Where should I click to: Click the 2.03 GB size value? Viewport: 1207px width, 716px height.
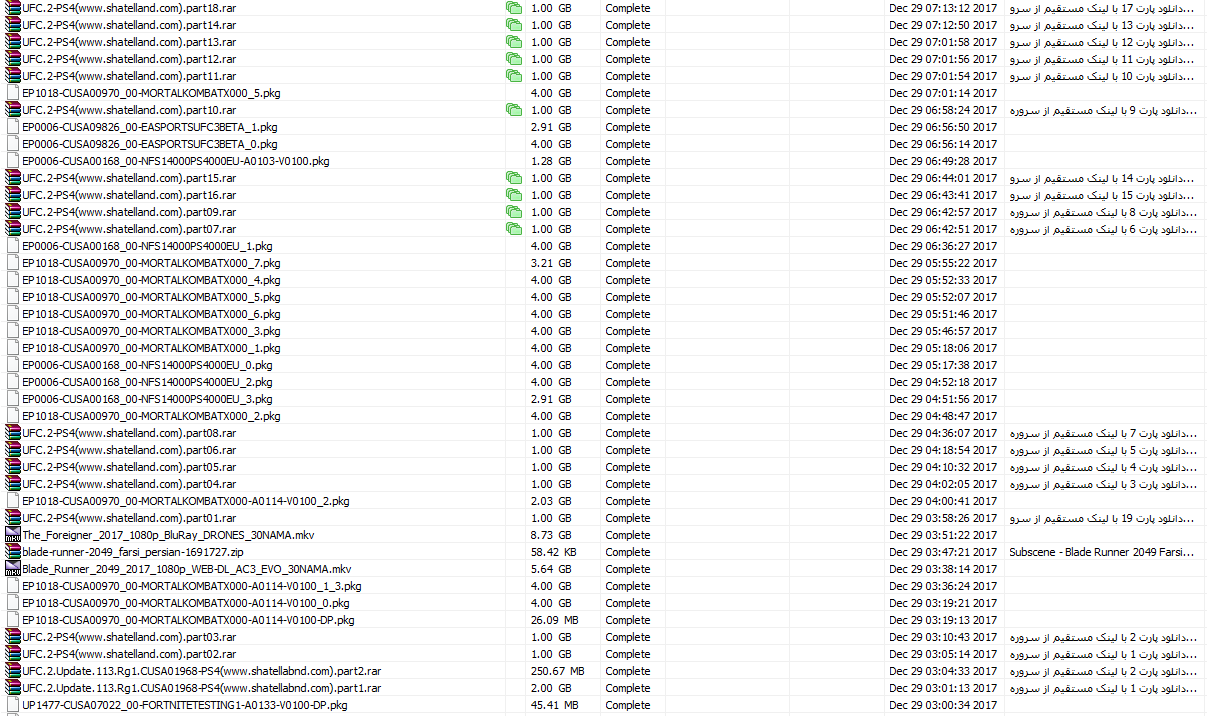[551, 501]
